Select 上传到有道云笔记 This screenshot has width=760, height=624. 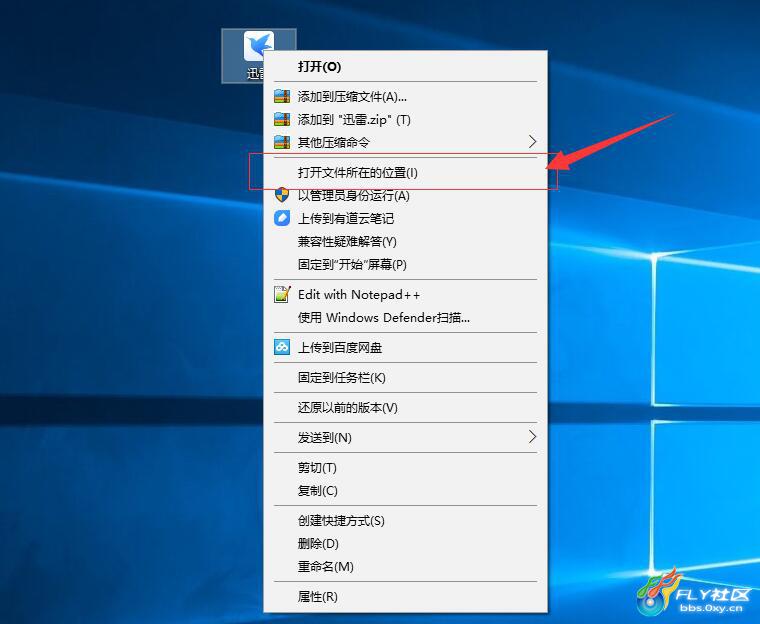click(x=405, y=218)
